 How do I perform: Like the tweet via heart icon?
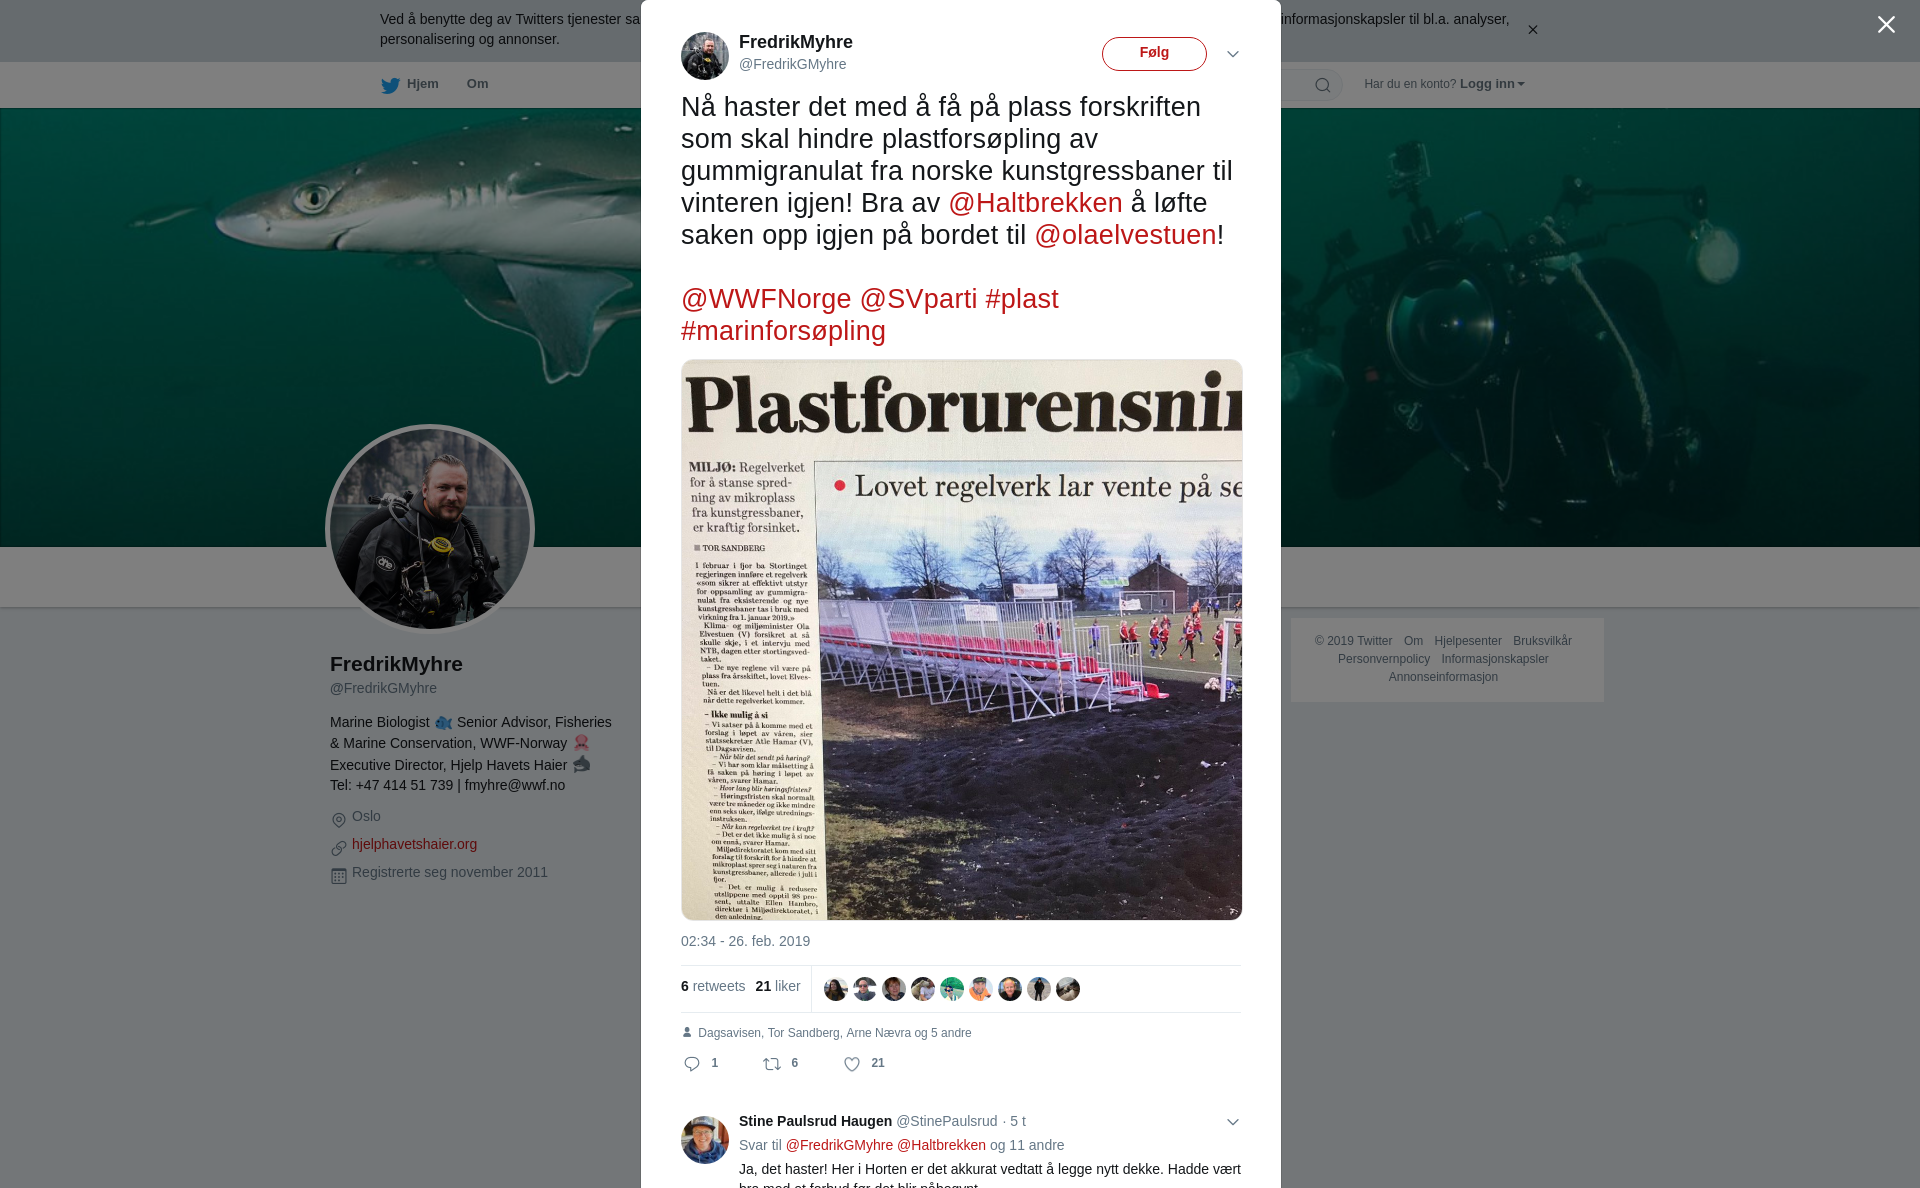click(852, 1064)
